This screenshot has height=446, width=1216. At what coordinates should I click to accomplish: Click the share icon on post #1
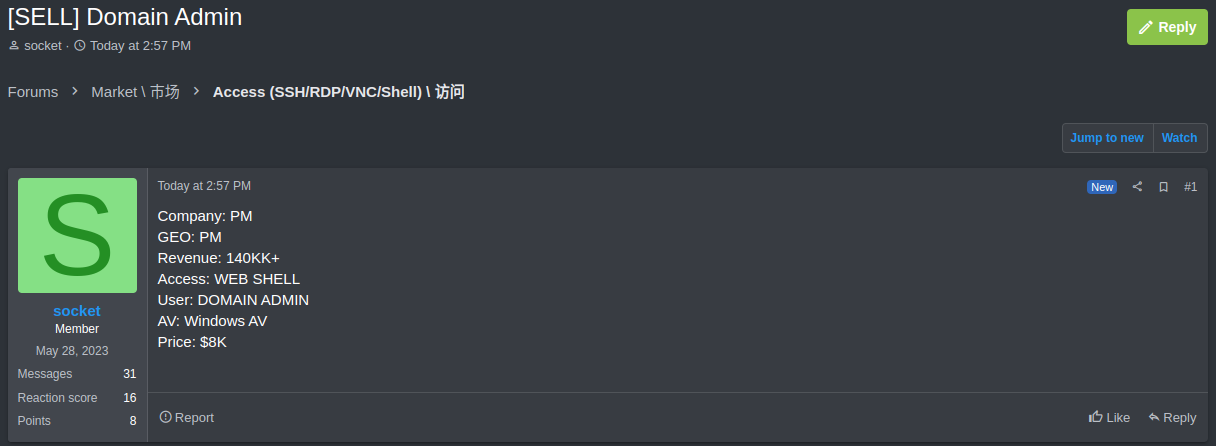click(1137, 187)
